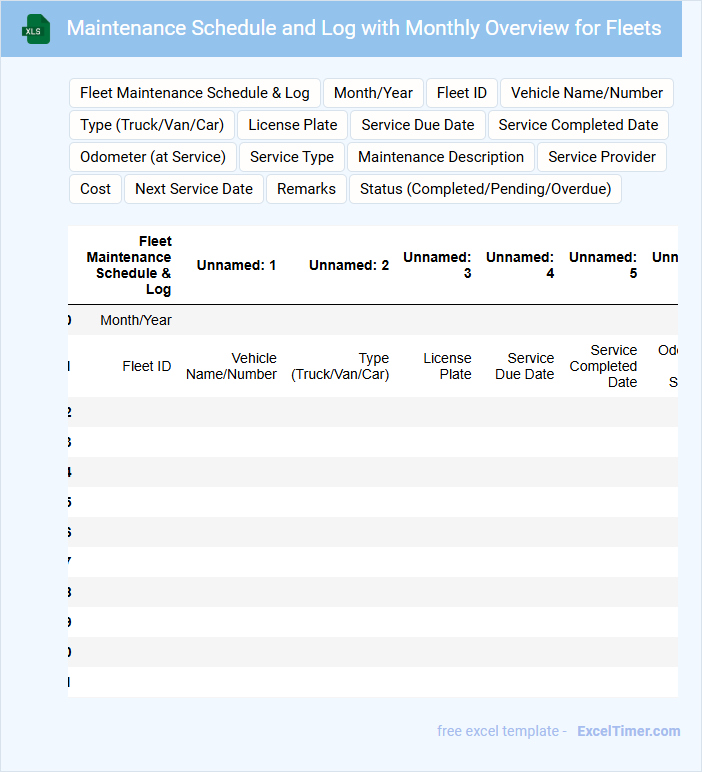
Task: Click the Service Type tag
Action: [x=292, y=157]
